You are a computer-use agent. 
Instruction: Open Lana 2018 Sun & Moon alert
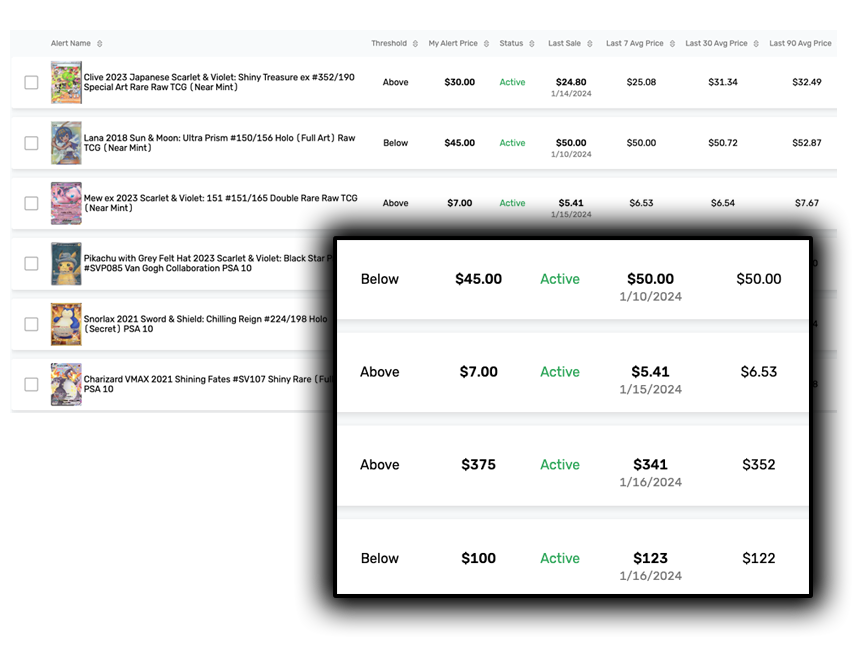pos(219,143)
